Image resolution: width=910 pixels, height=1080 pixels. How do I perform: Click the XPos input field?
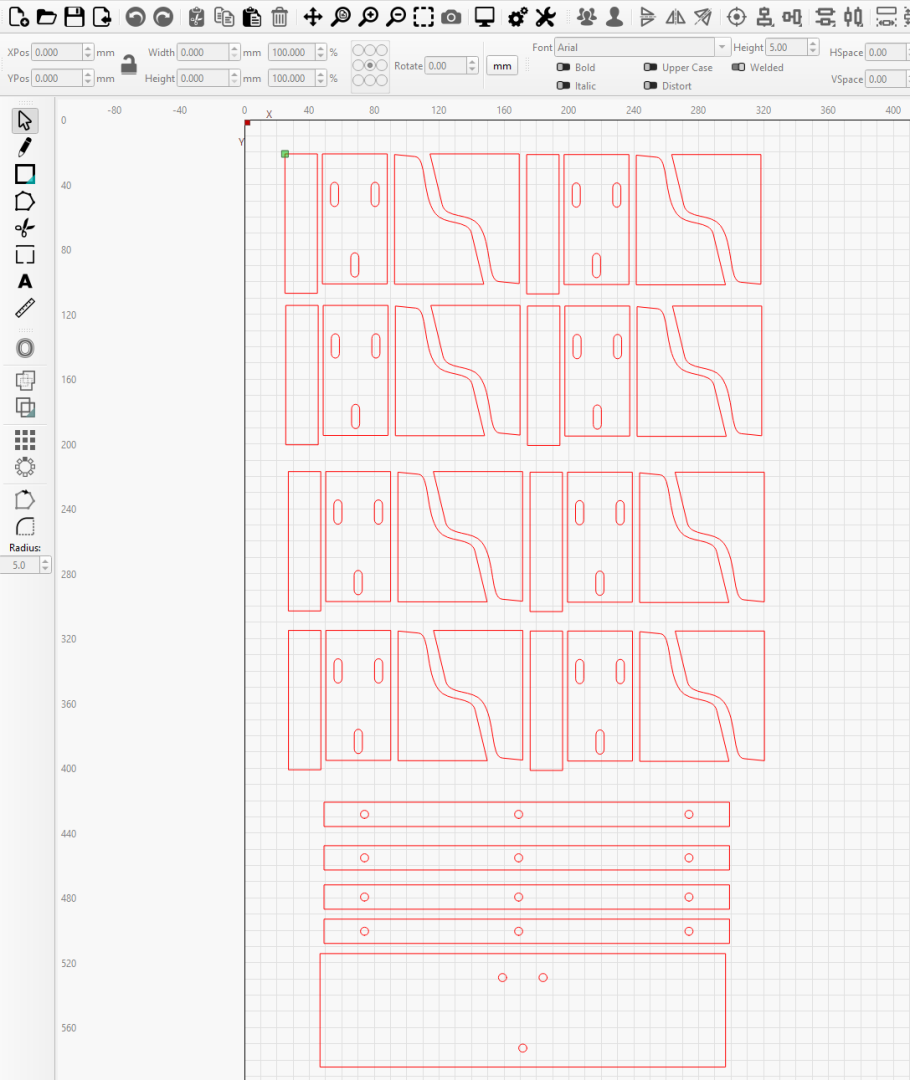[56, 52]
